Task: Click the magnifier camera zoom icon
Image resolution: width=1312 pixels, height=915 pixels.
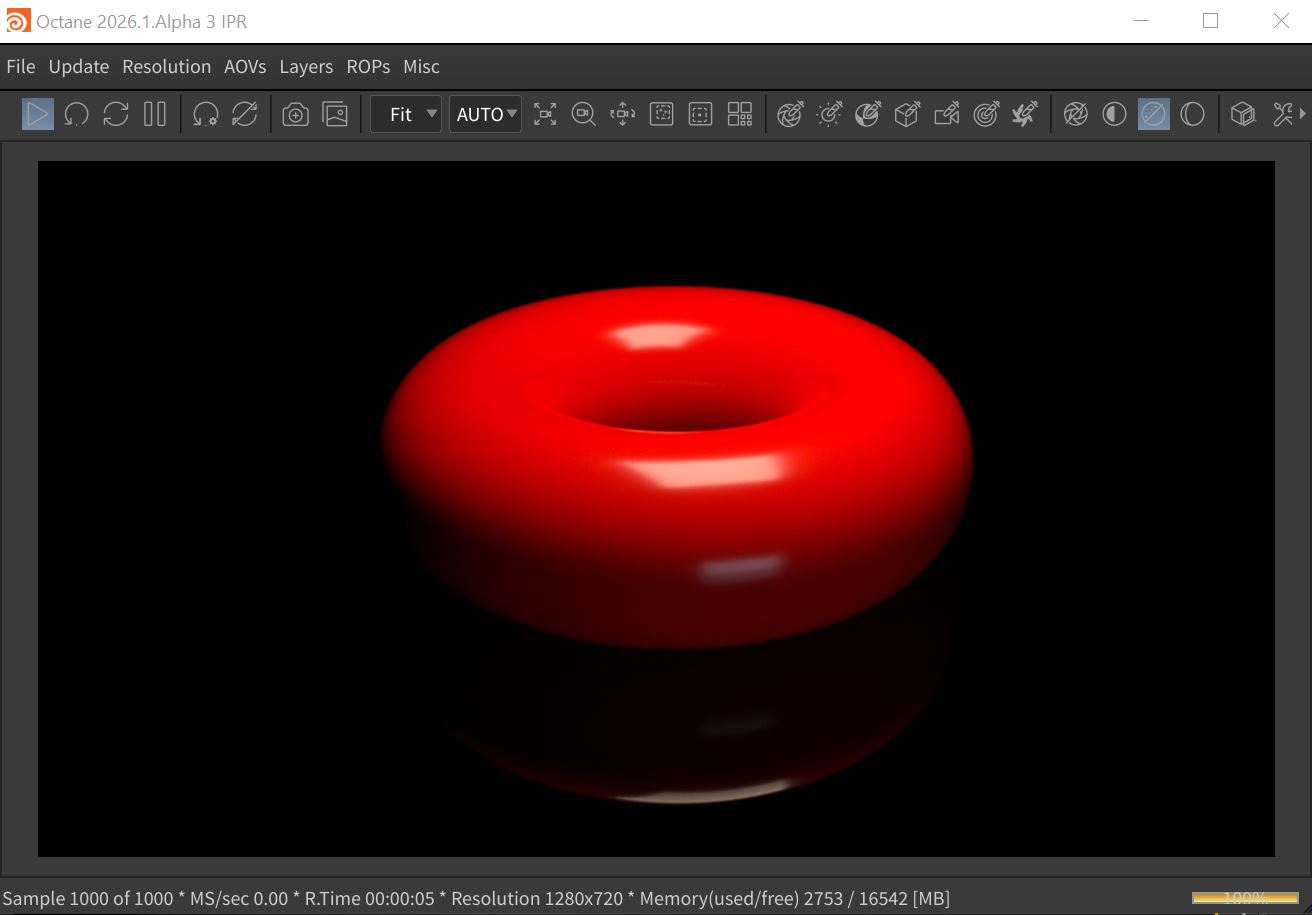Action: tap(583, 114)
